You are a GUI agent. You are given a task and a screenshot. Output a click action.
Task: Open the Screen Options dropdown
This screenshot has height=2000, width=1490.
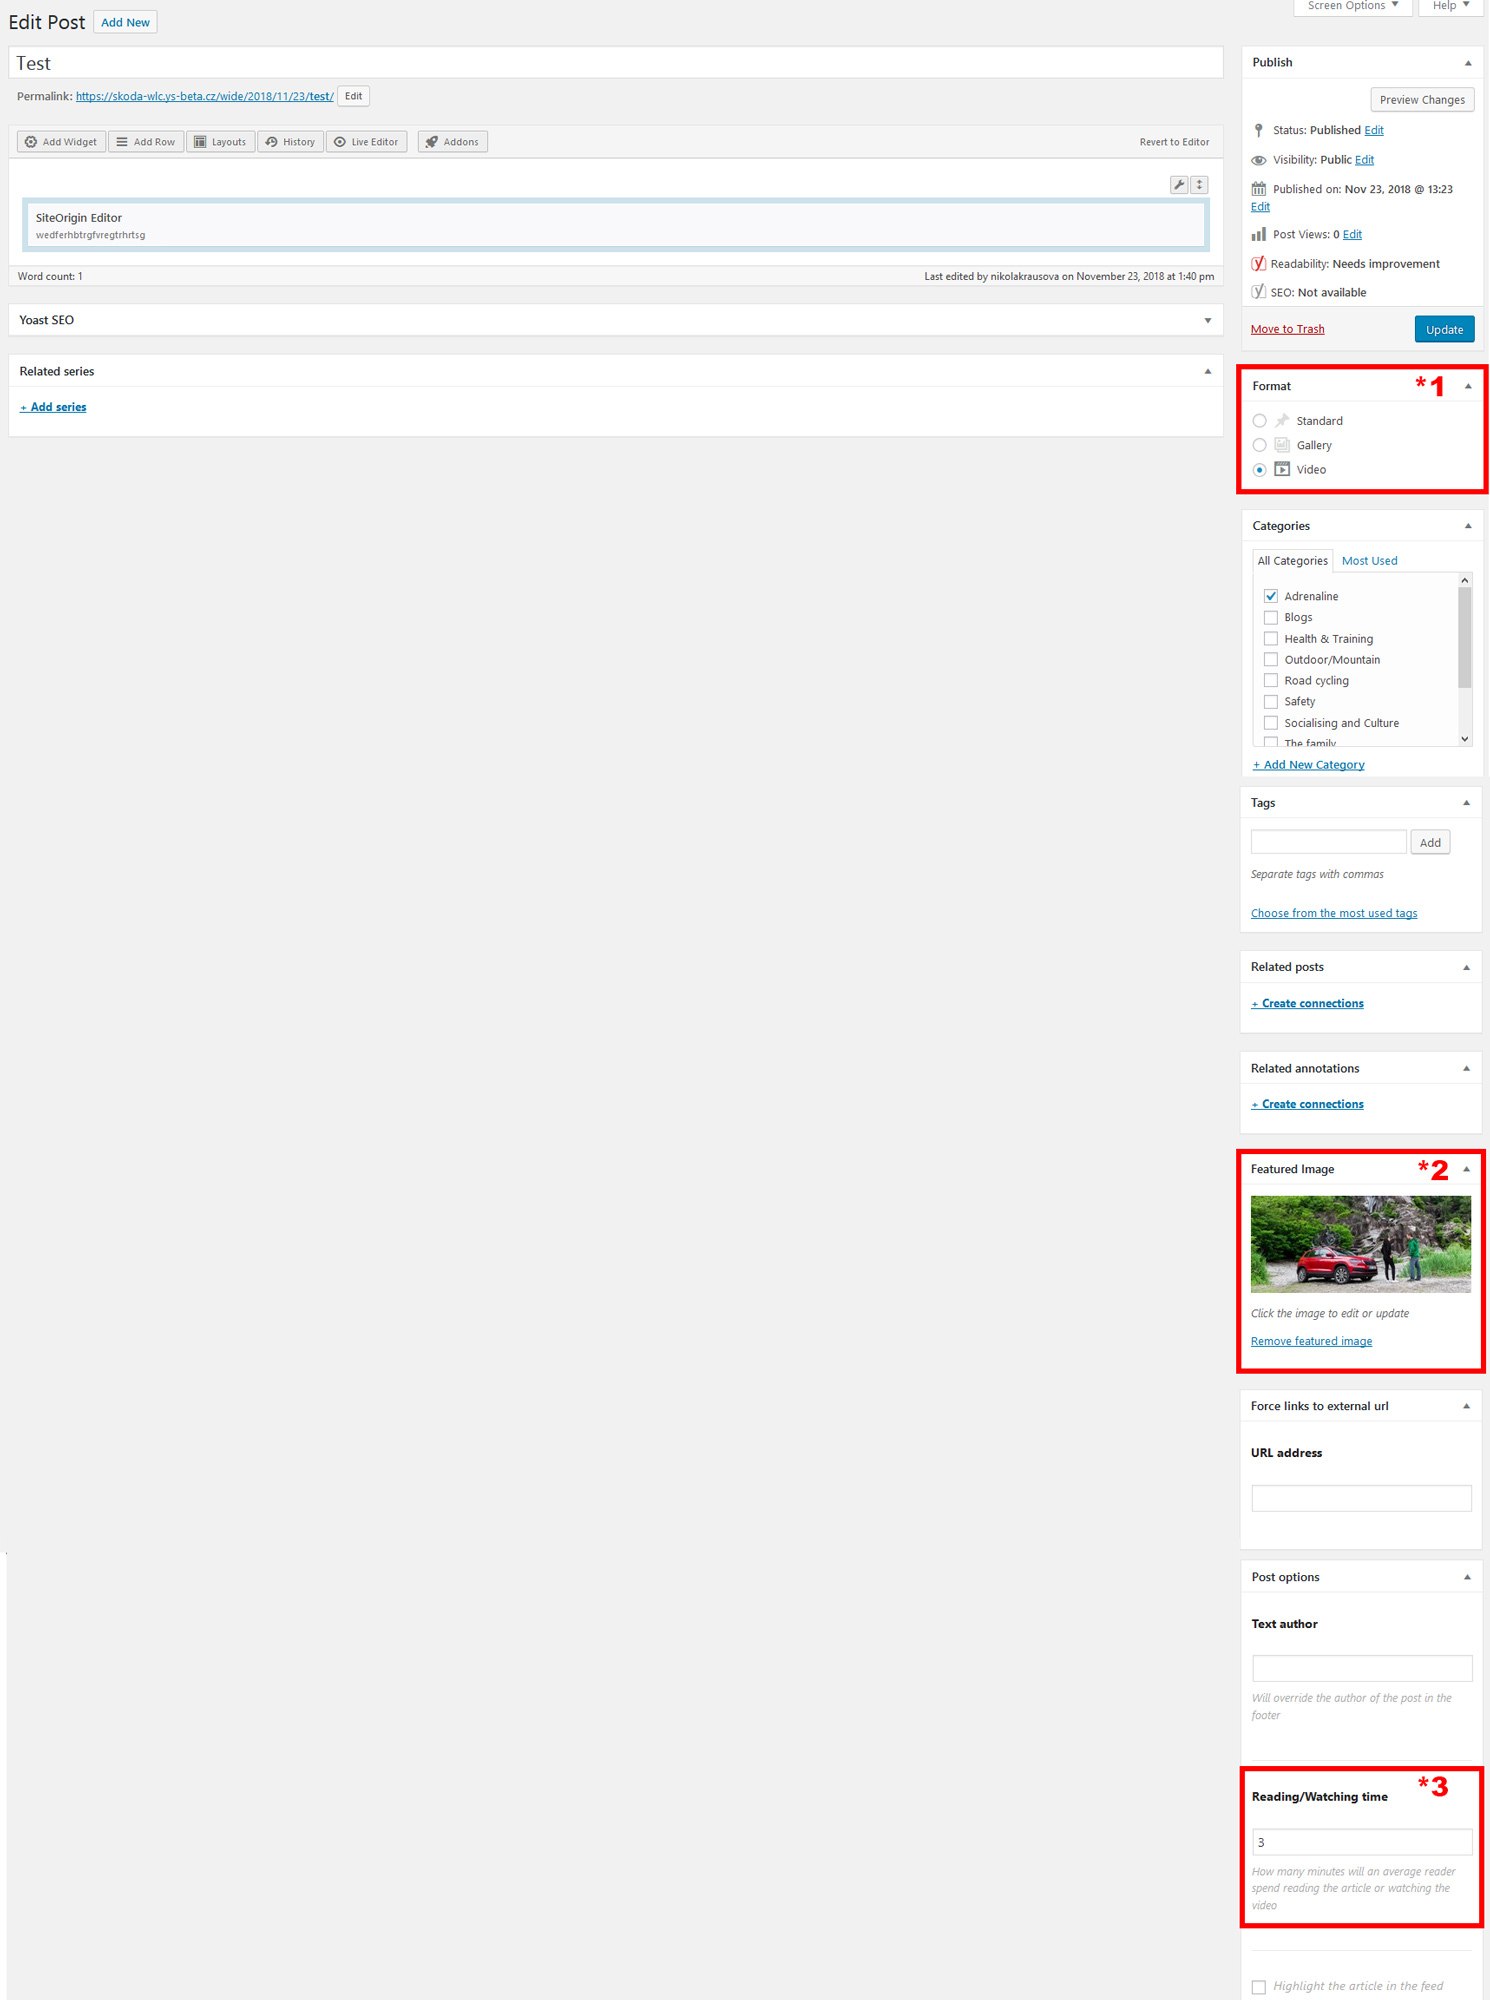point(1352,7)
